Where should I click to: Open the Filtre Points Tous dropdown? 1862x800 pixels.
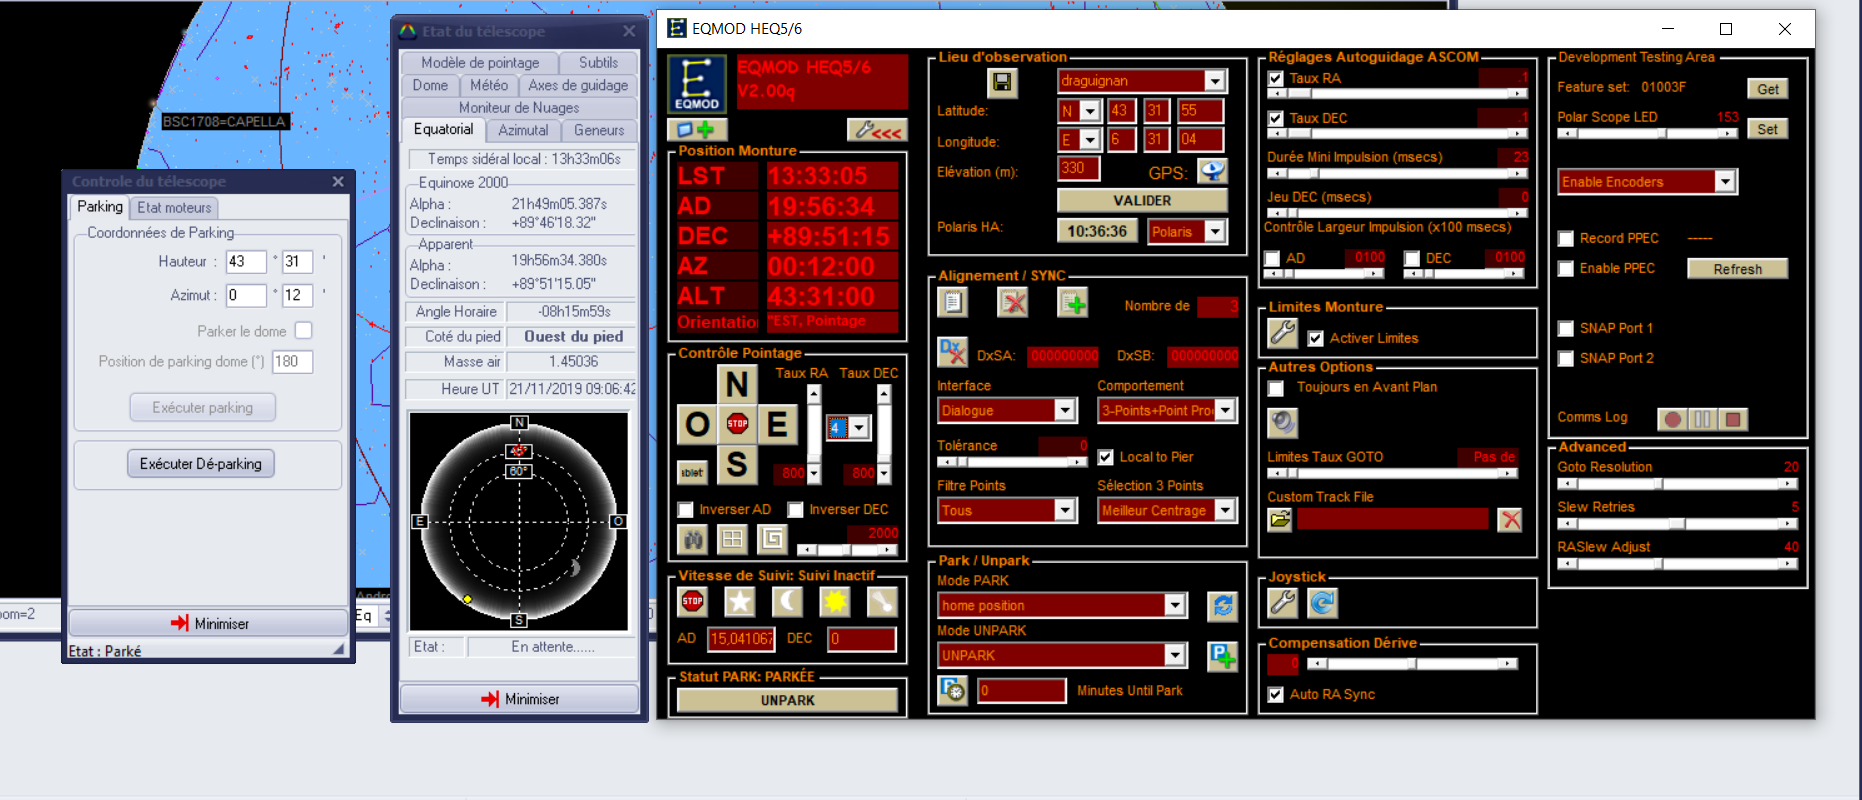(1065, 511)
